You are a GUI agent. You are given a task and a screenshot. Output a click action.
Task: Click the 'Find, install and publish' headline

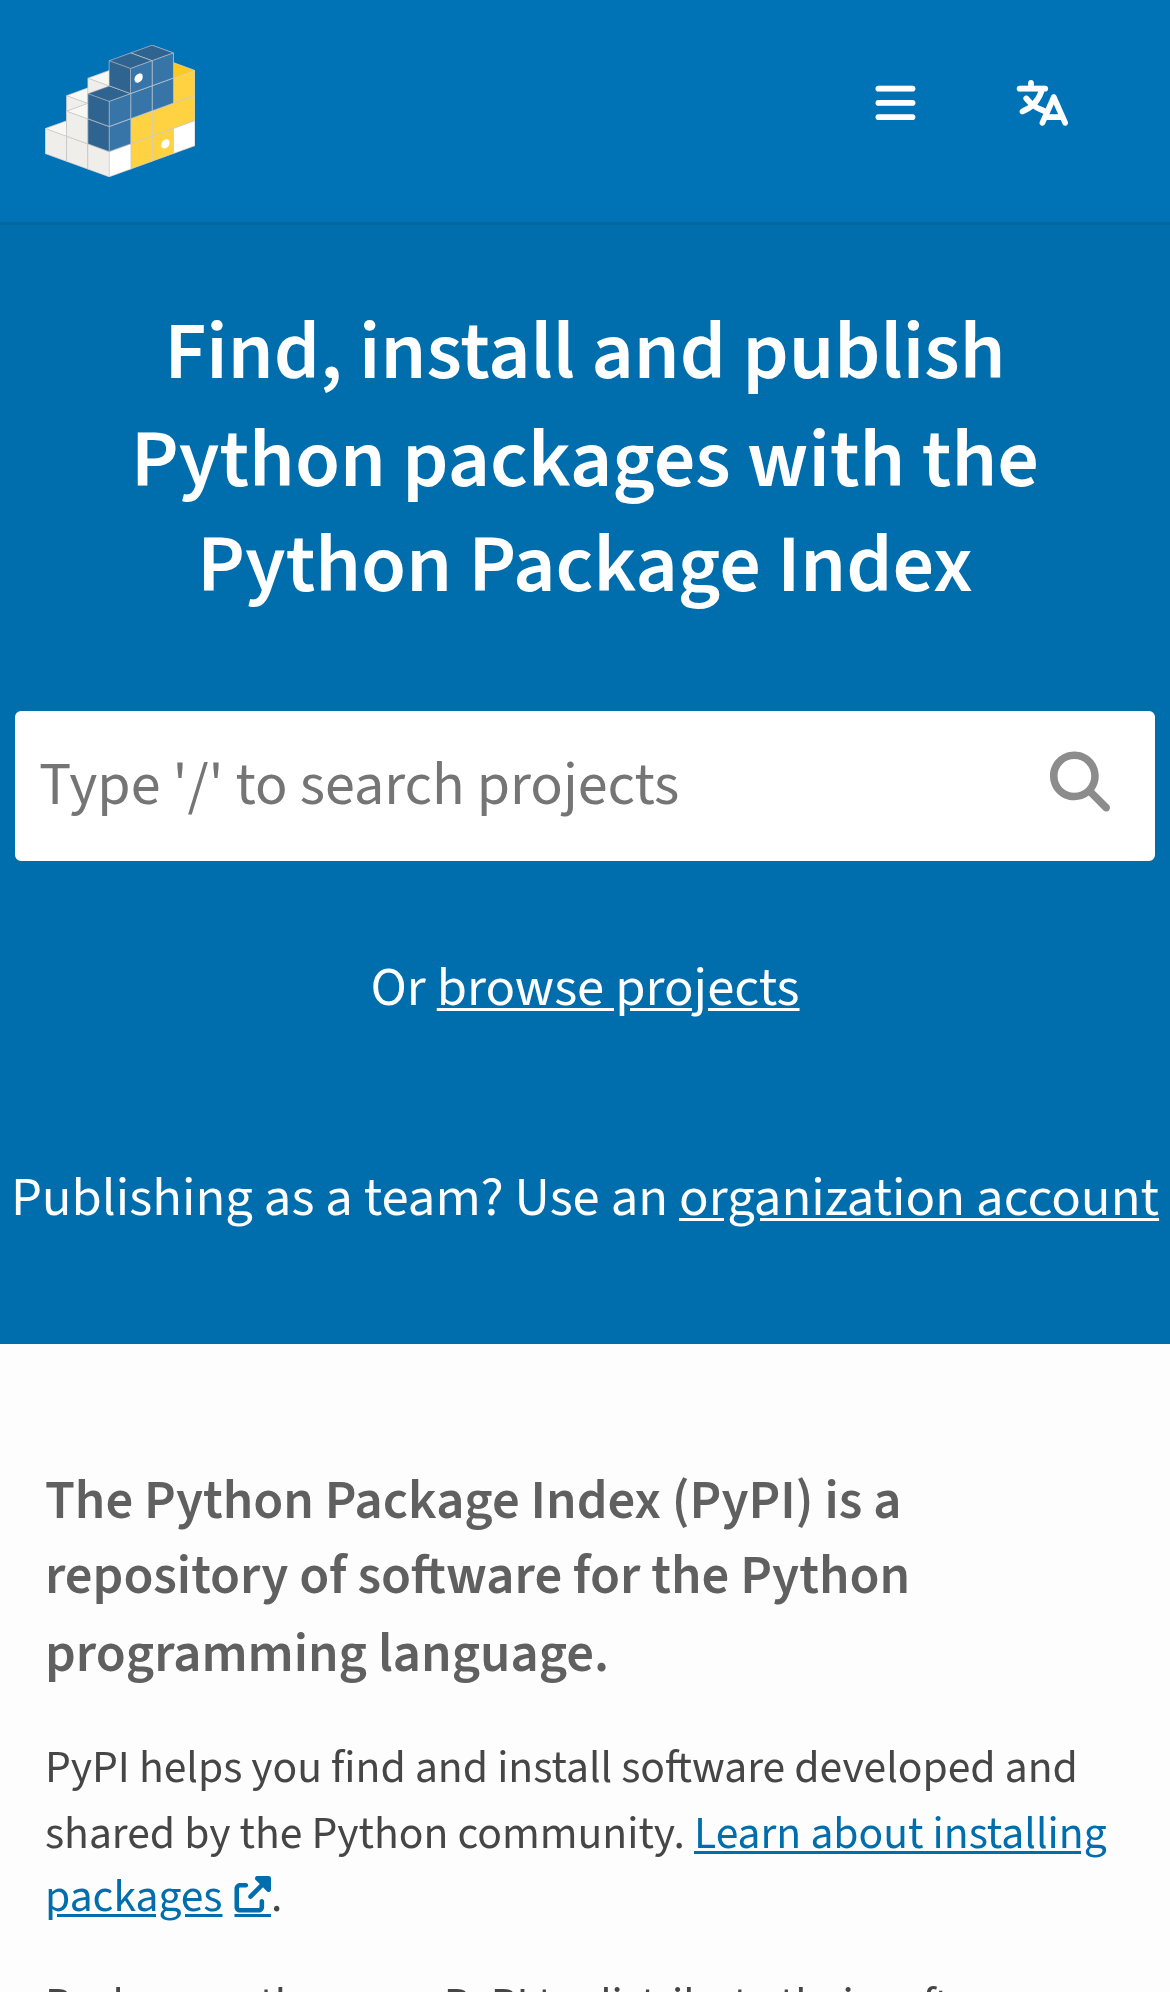point(585,352)
